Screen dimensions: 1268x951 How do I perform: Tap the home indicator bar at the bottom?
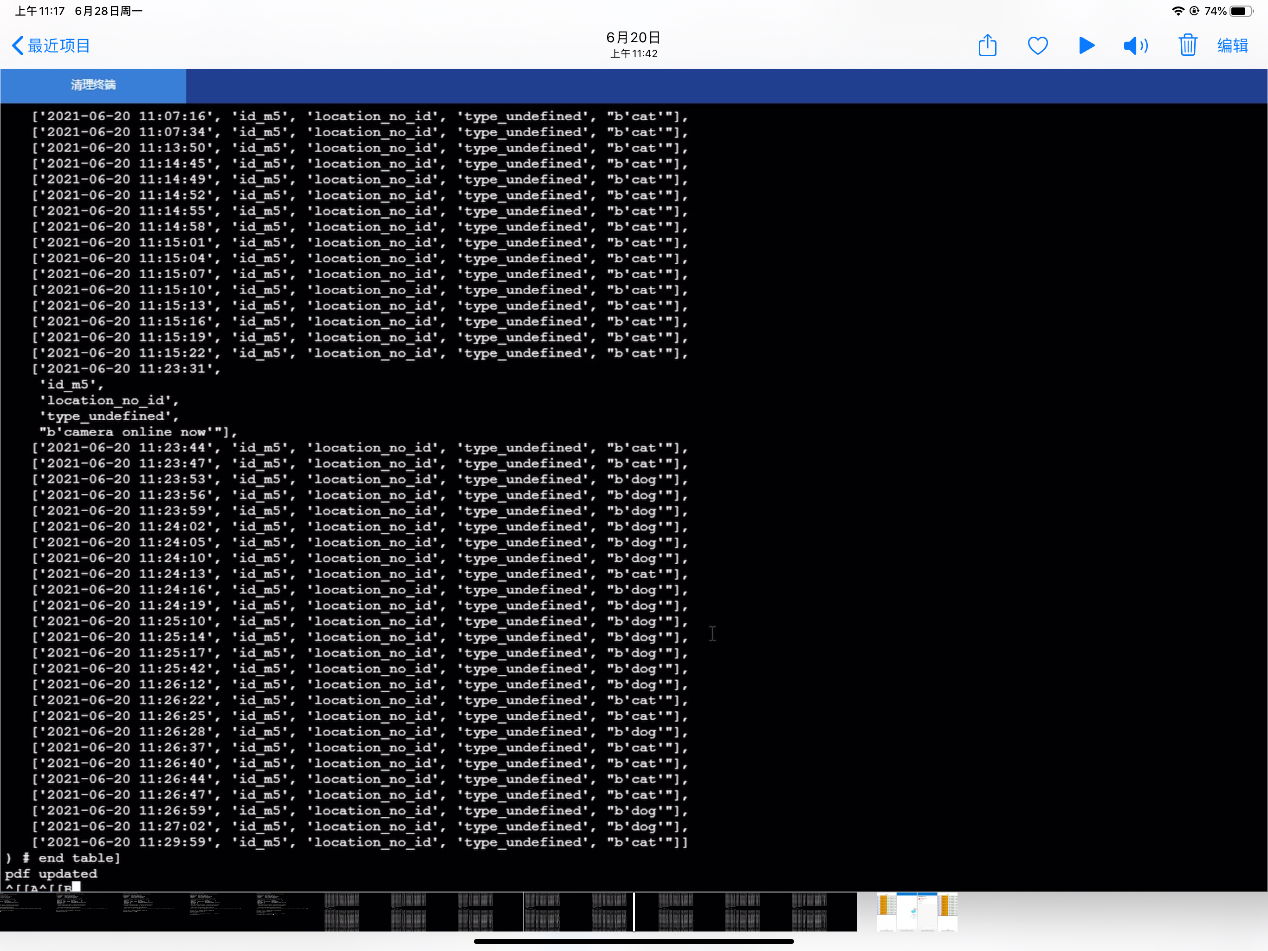pyautogui.click(x=634, y=941)
